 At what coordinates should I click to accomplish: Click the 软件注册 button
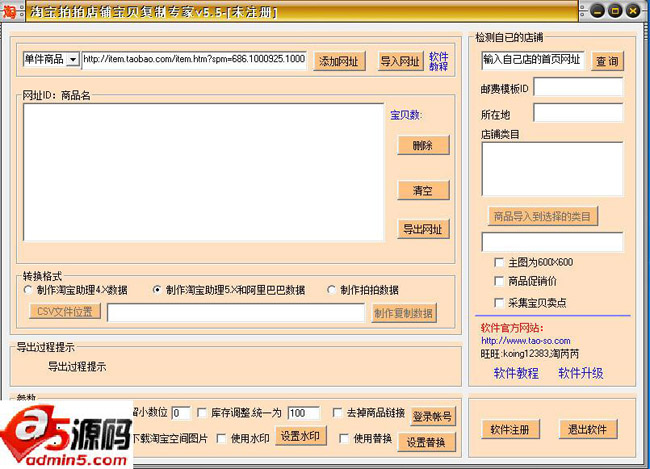(x=510, y=430)
